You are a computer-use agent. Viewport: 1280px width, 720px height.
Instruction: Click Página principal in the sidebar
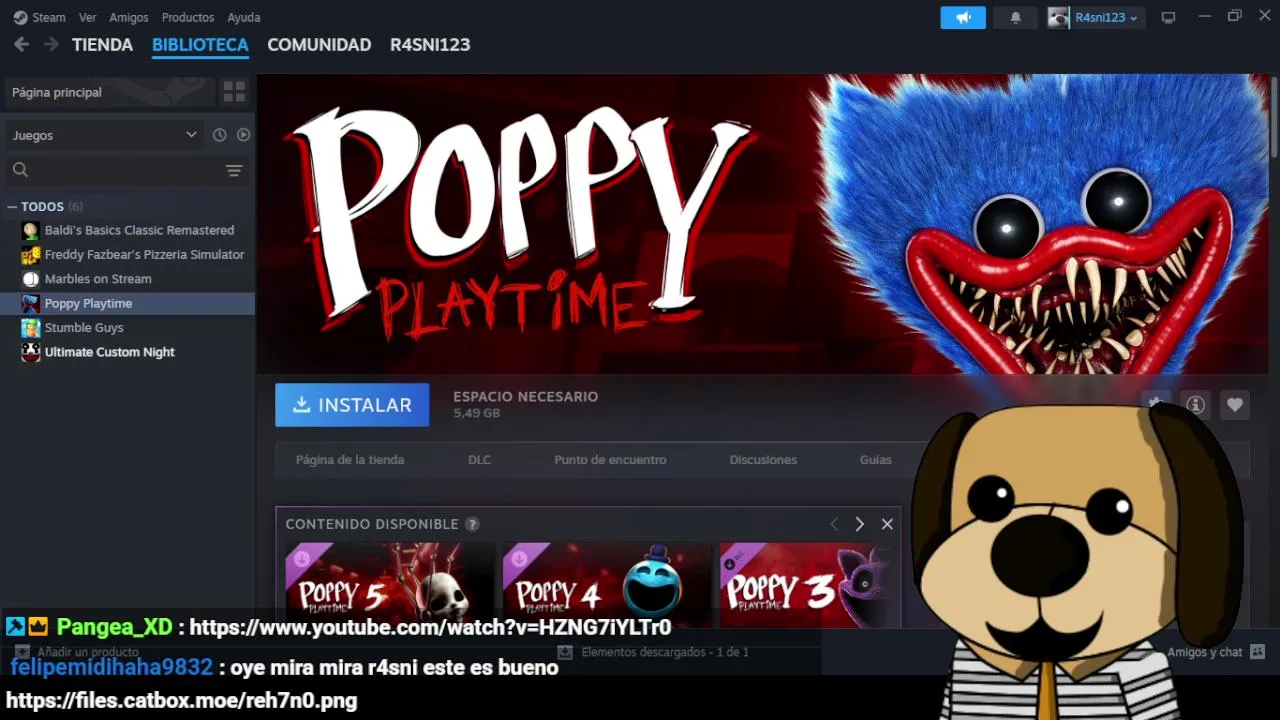(x=110, y=92)
